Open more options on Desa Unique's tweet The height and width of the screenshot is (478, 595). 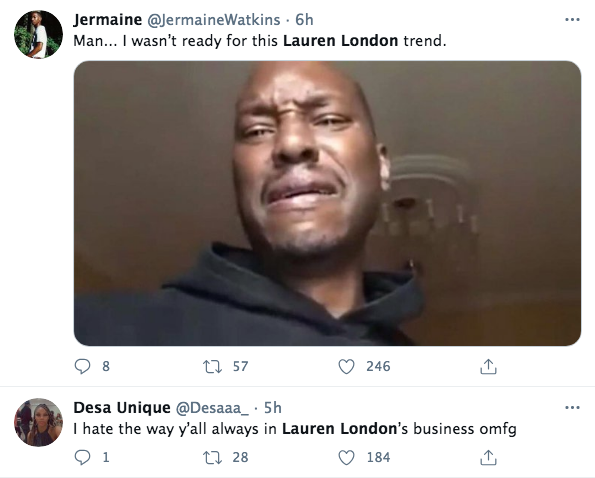coord(572,407)
